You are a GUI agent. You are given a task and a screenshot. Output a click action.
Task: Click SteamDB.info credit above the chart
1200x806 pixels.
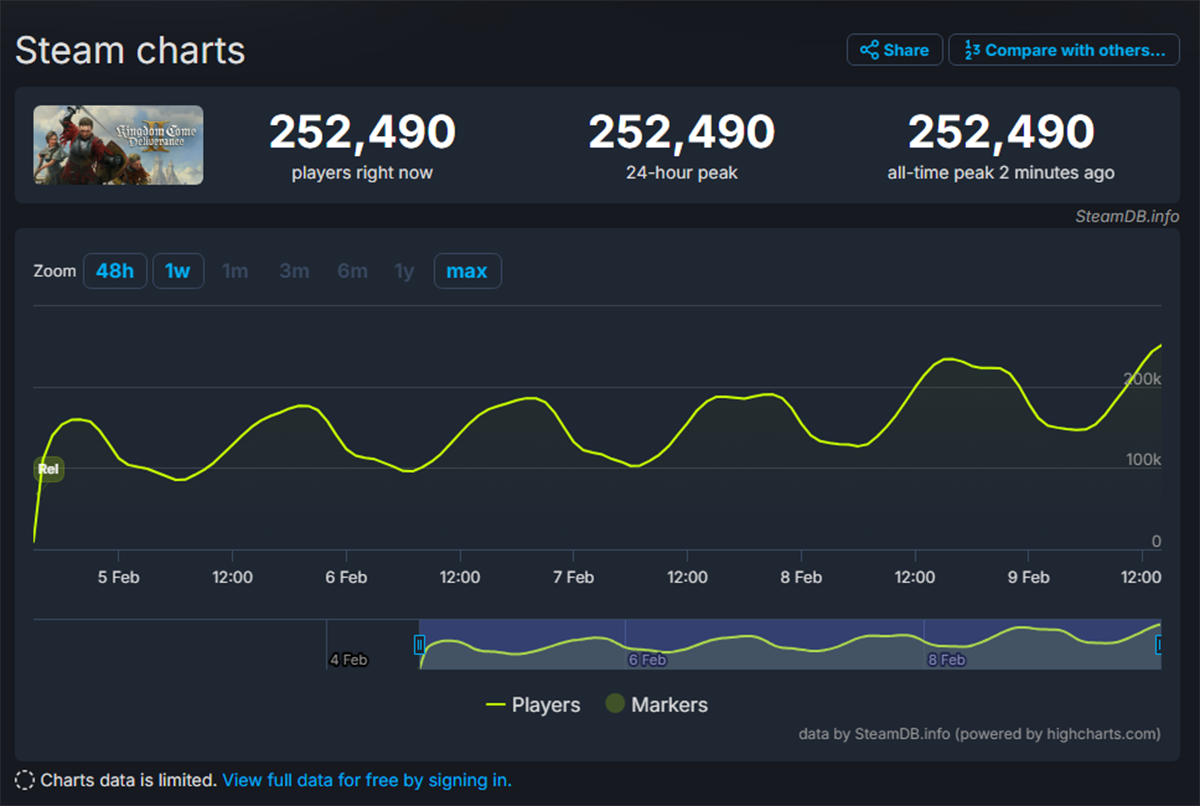pos(1127,216)
